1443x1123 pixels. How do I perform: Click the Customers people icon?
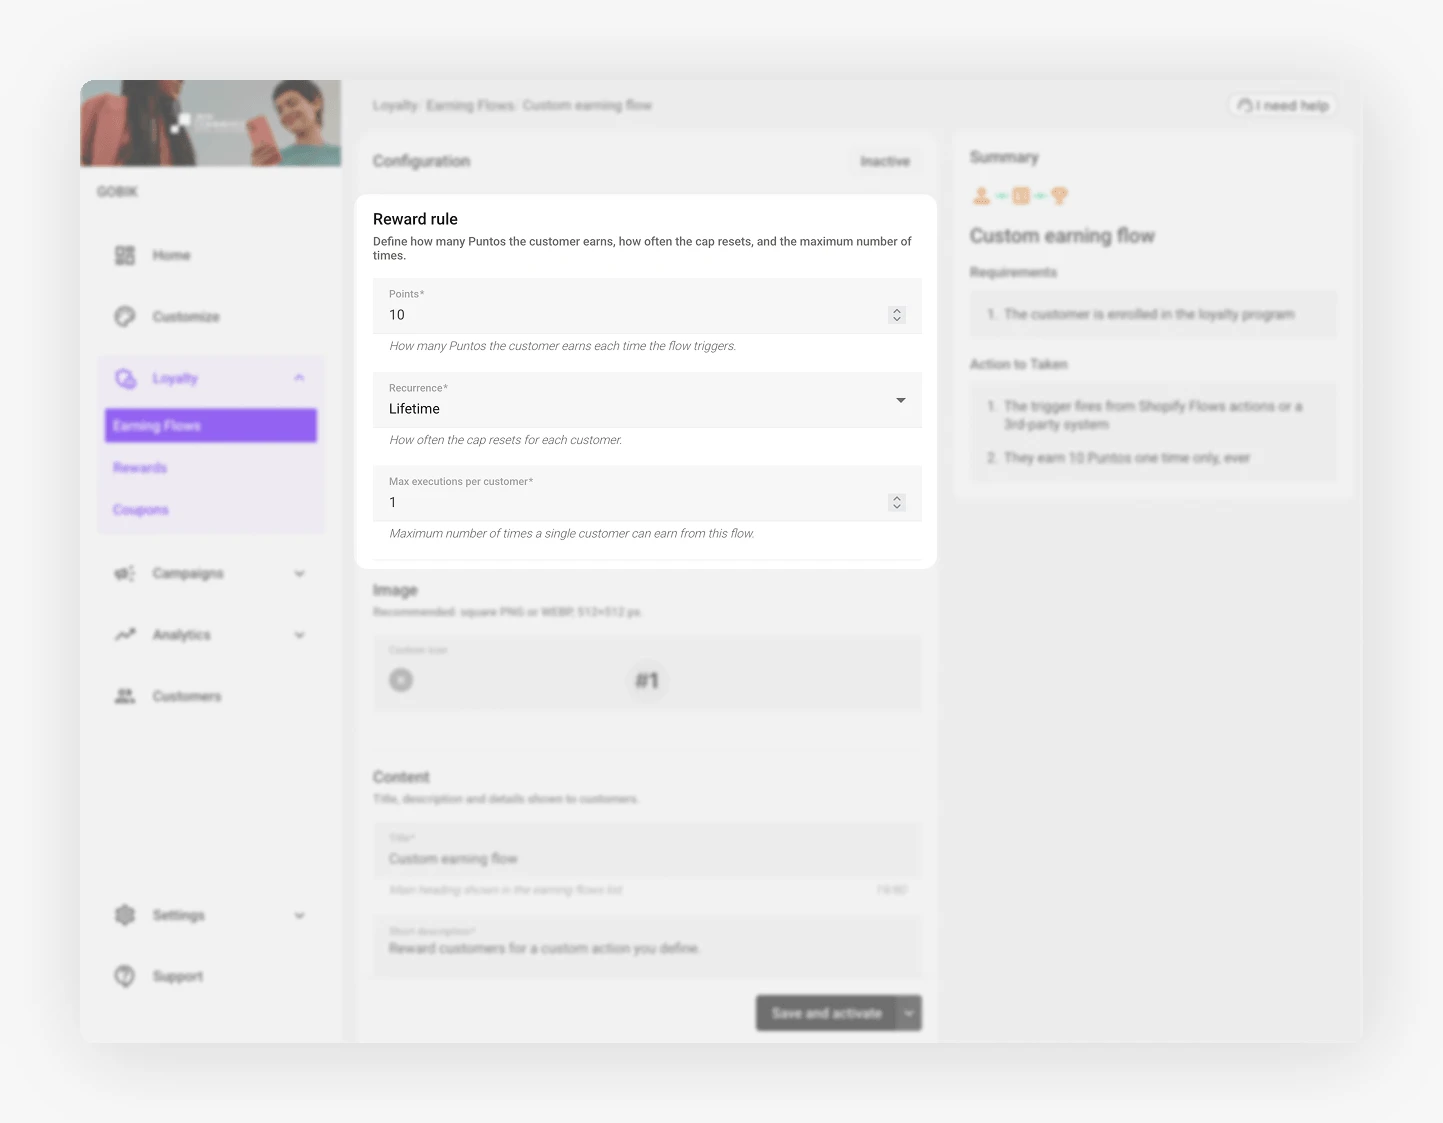pos(125,696)
